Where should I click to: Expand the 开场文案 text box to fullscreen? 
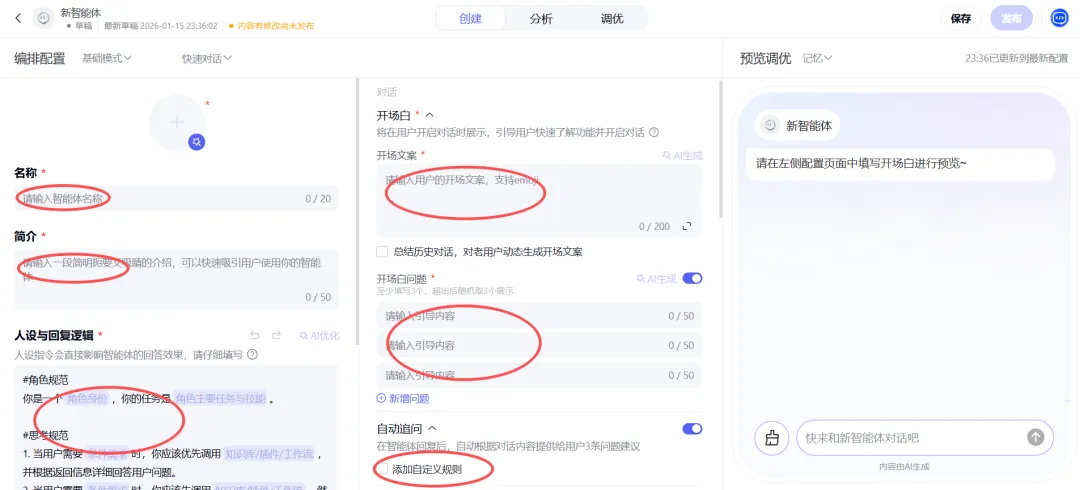(687, 227)
